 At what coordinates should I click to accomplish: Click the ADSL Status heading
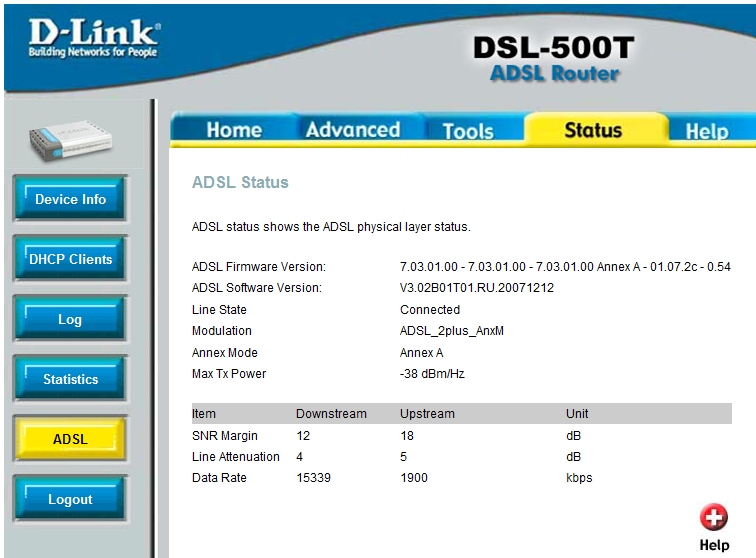click(240, 182)
